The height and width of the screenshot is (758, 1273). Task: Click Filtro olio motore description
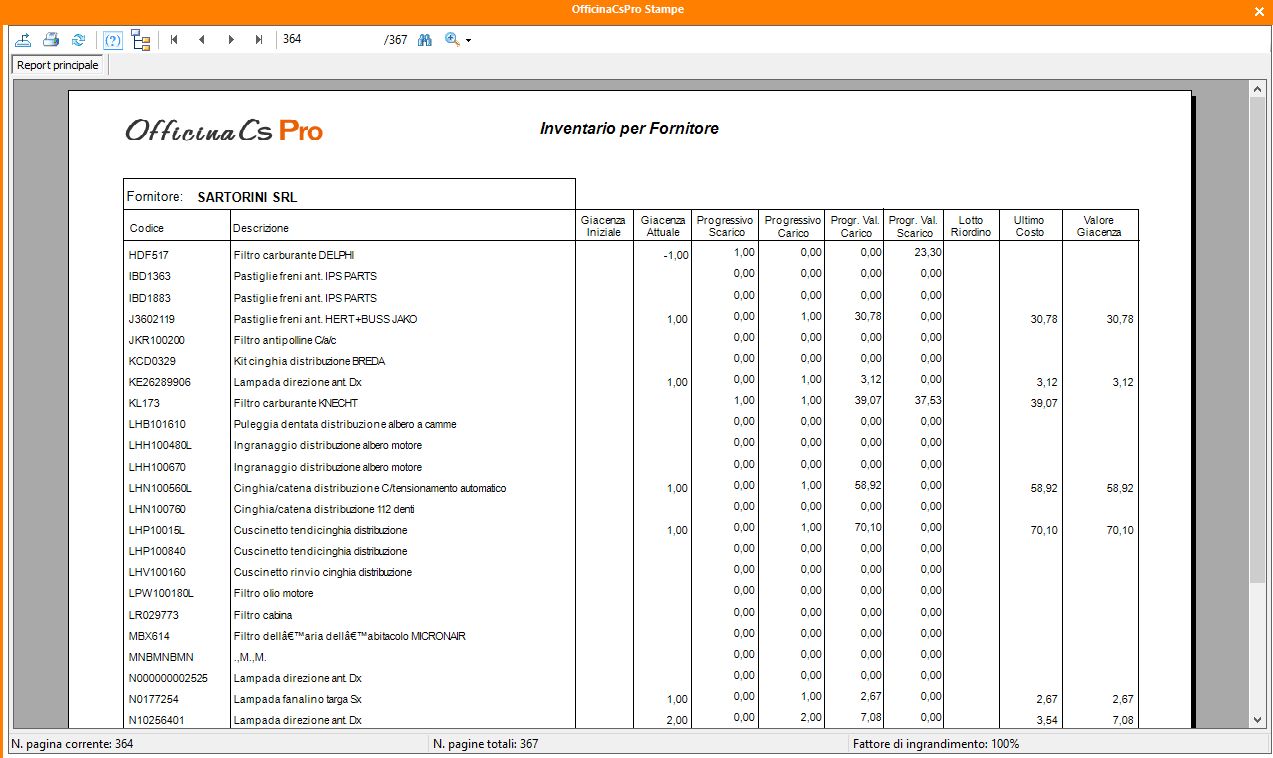tap(273, 593)
